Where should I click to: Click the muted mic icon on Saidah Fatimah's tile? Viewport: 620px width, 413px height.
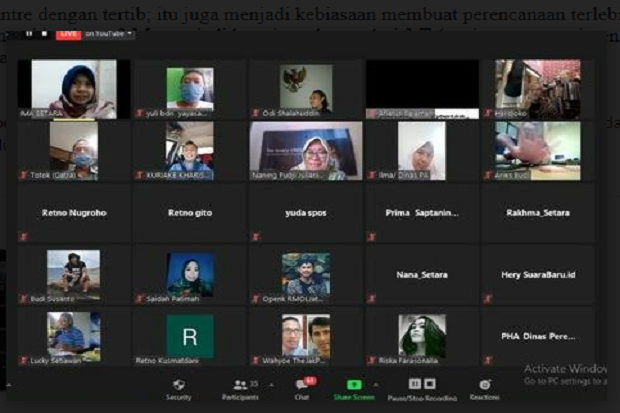(x=139, y=299)
